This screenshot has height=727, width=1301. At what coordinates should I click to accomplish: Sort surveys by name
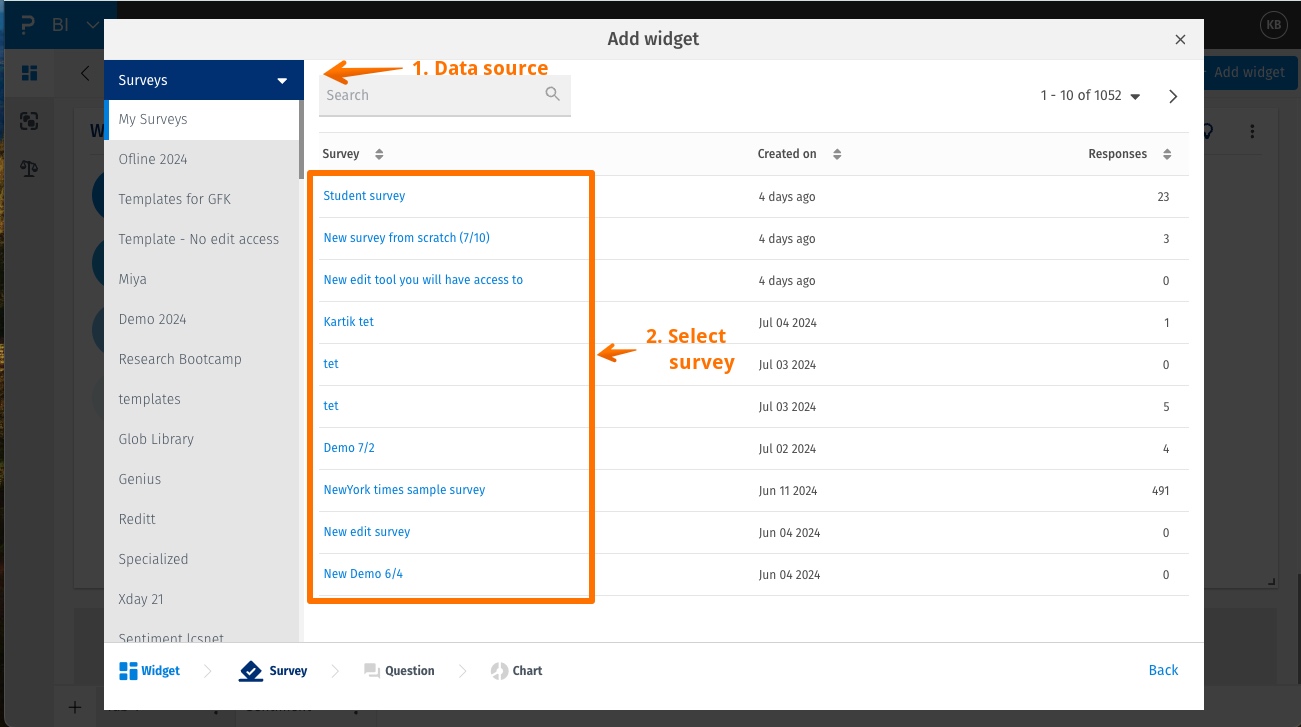click(x=379, y=154)
